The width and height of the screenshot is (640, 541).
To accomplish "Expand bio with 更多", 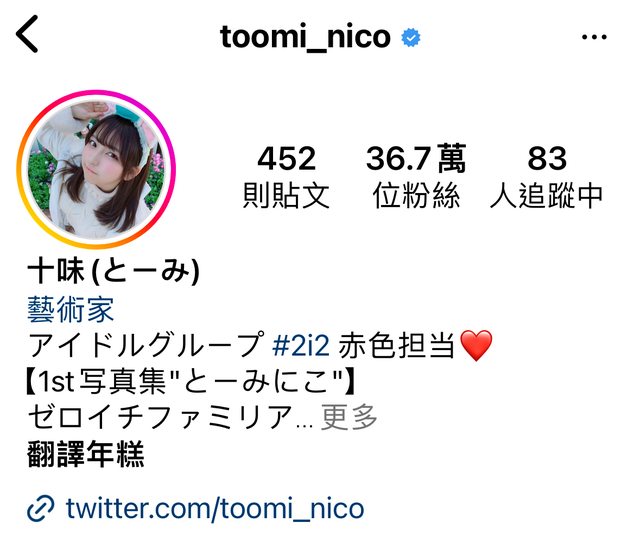I will (349, 417).
